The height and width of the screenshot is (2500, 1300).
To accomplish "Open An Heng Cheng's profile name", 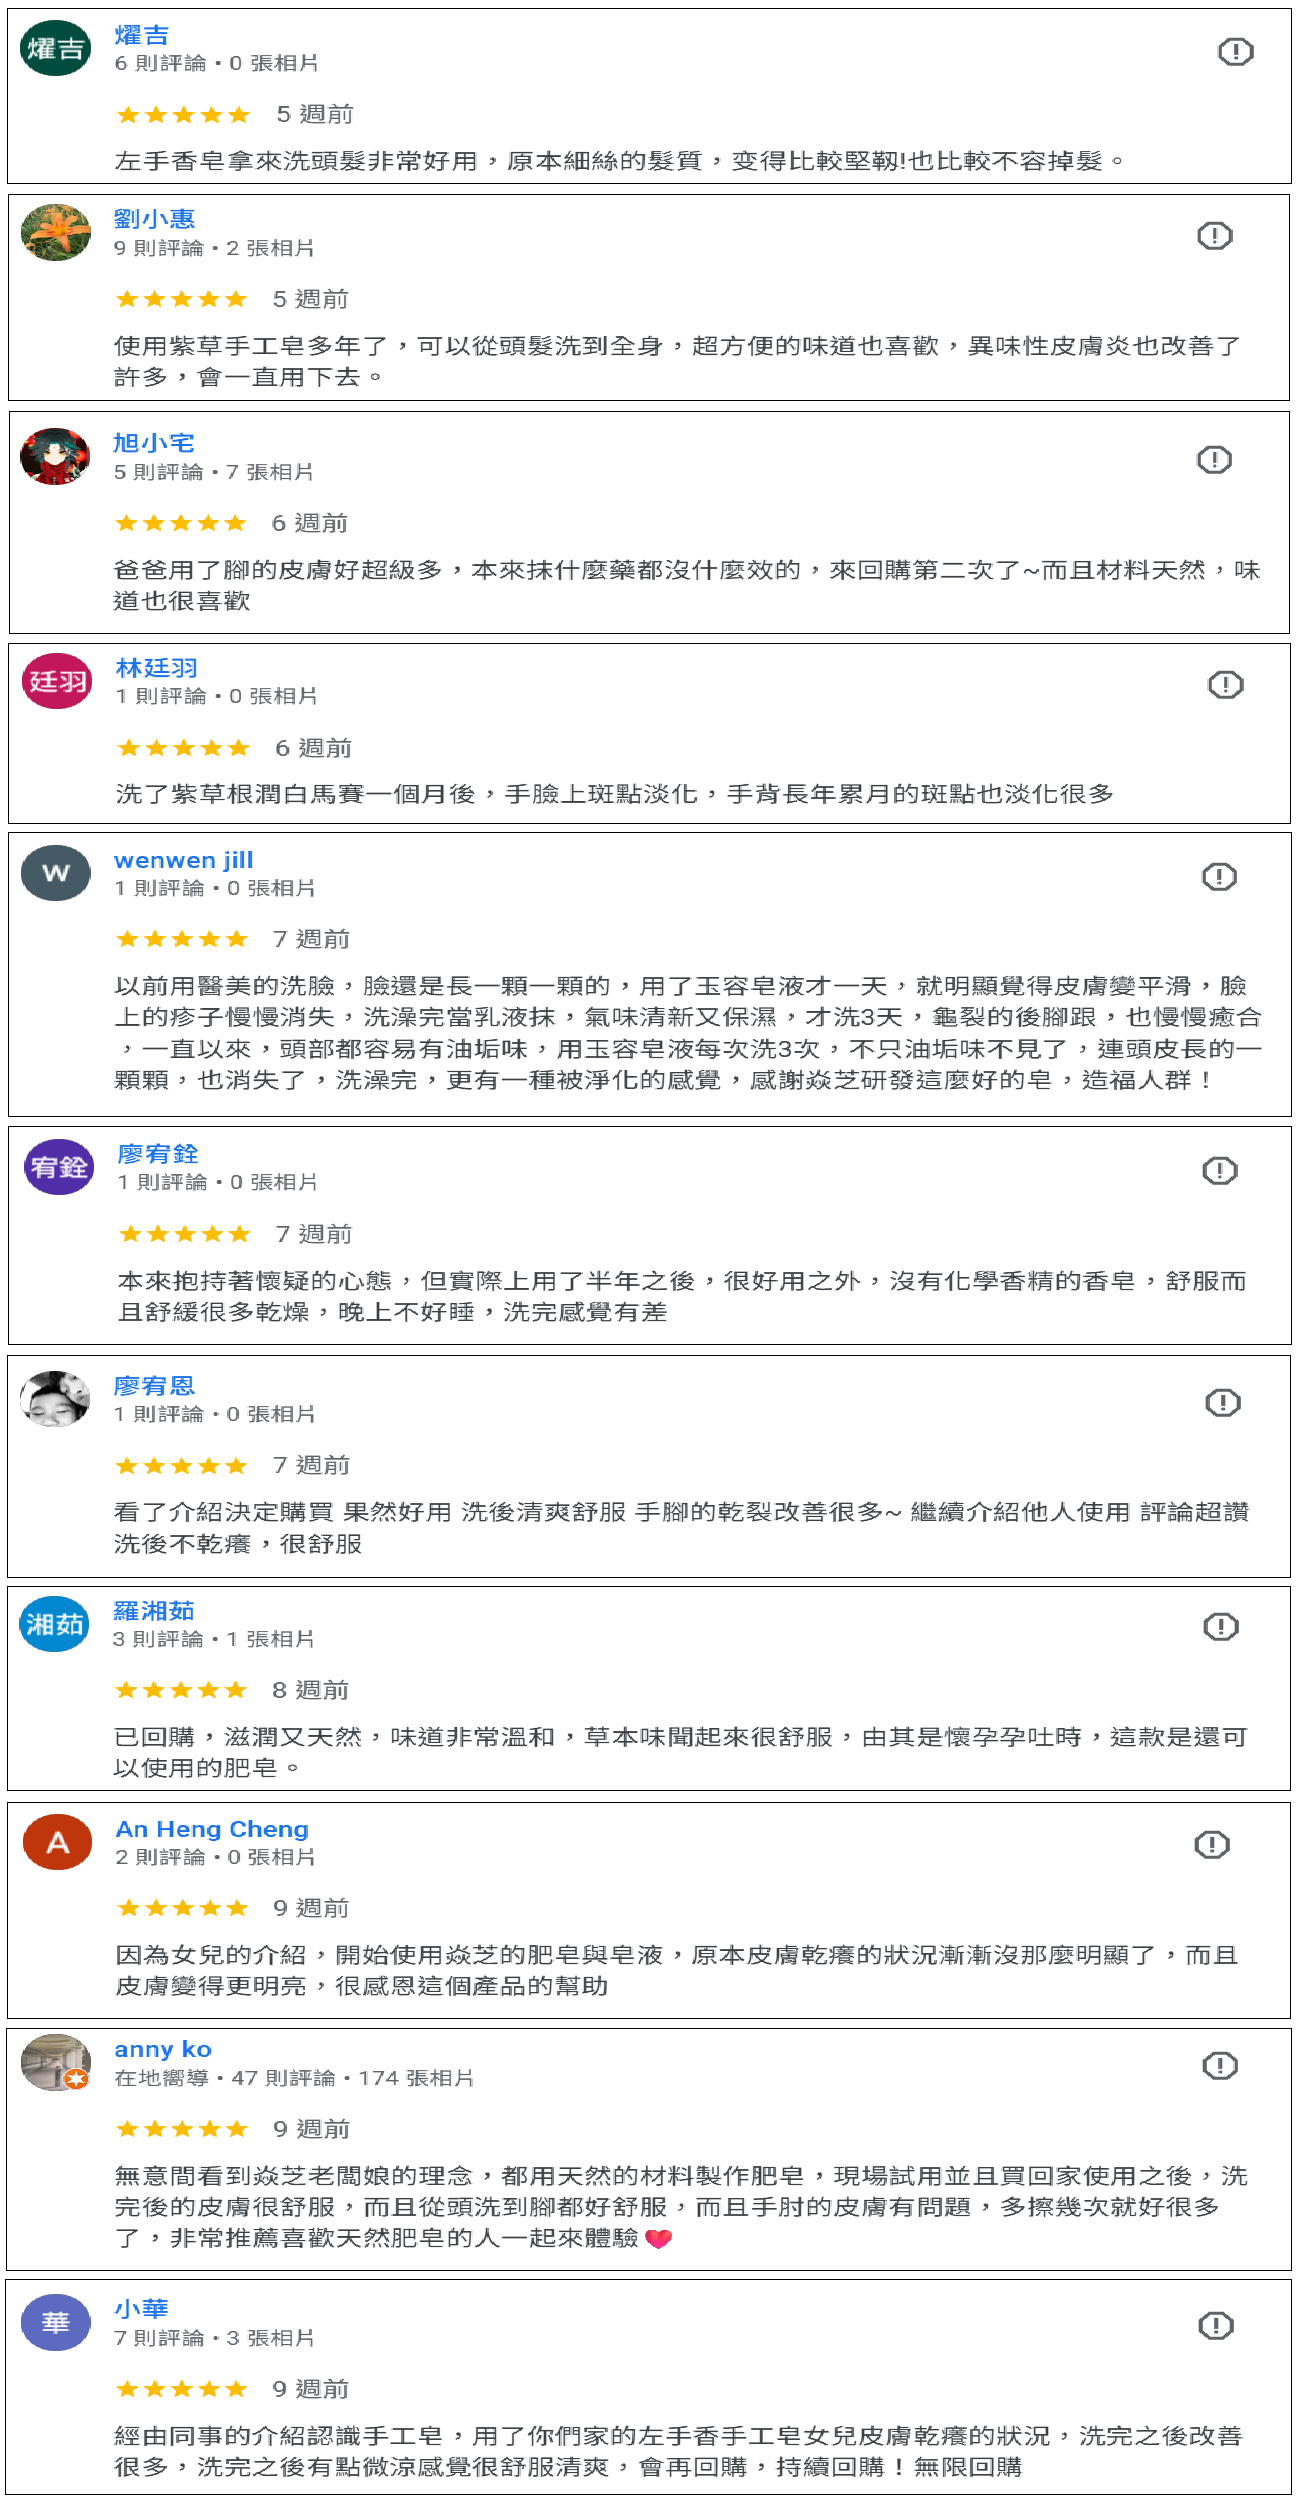I will pyautogui.click(x=212, y=1829).
